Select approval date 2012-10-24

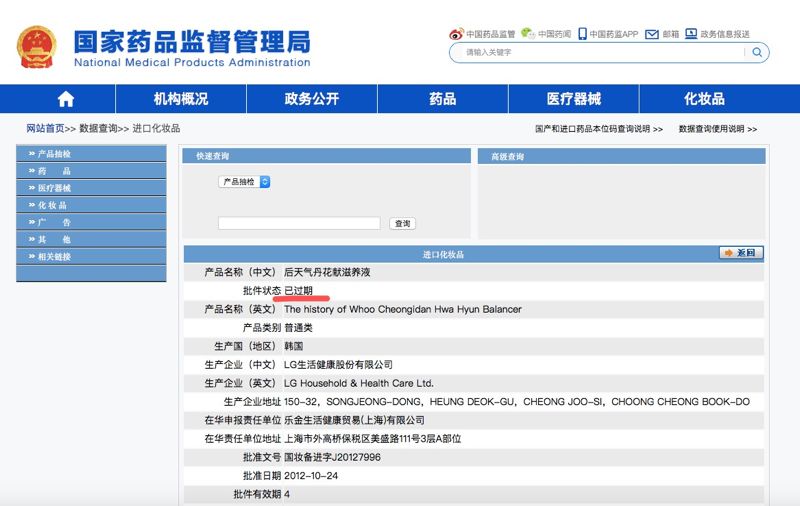[x=311, y=476]
